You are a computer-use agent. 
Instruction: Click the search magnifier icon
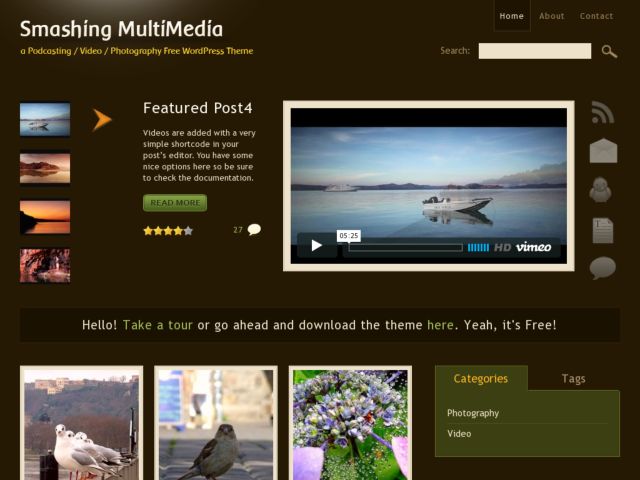point(609,51)
